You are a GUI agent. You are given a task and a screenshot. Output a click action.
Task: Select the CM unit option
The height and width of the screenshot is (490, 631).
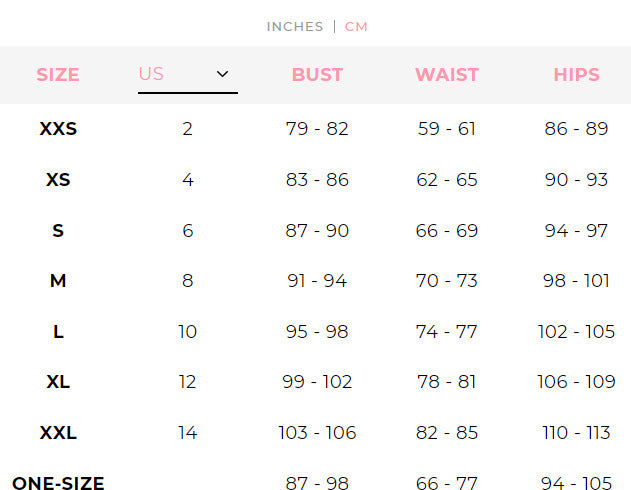coord(356,27)
